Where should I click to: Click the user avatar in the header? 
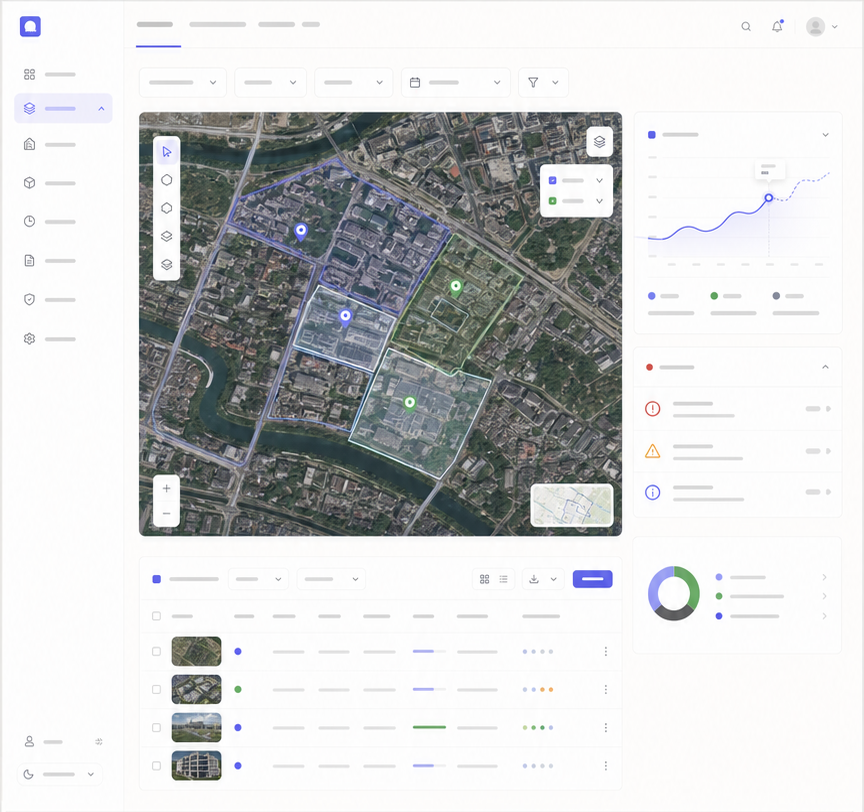(x=816, y=26)
